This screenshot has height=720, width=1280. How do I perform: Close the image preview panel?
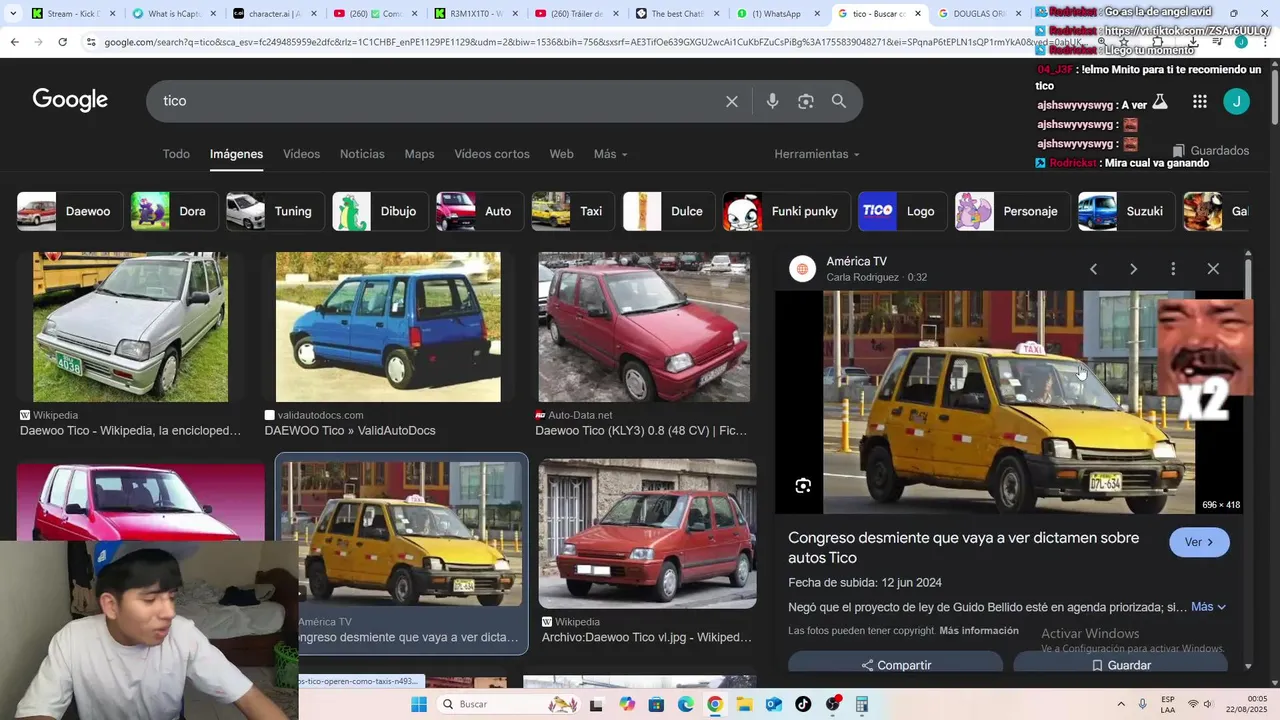[1213, 269]
